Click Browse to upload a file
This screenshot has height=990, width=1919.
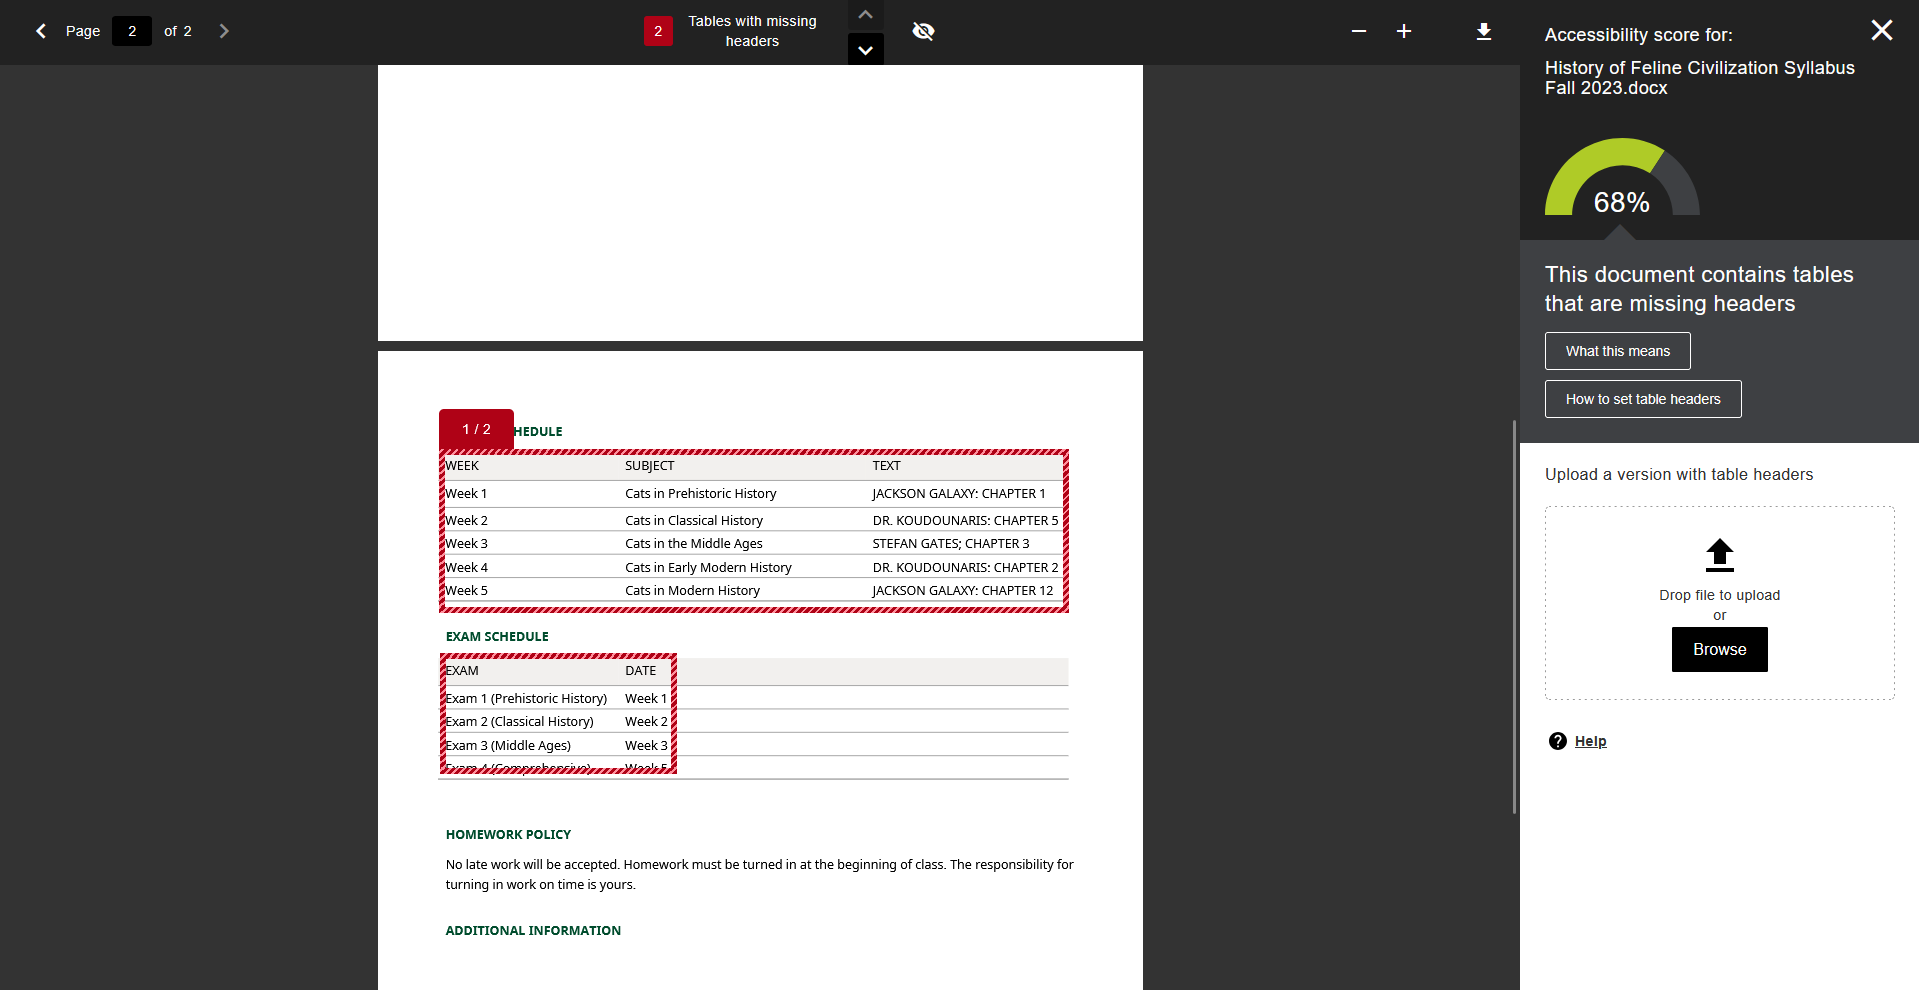pos(1718,649)
